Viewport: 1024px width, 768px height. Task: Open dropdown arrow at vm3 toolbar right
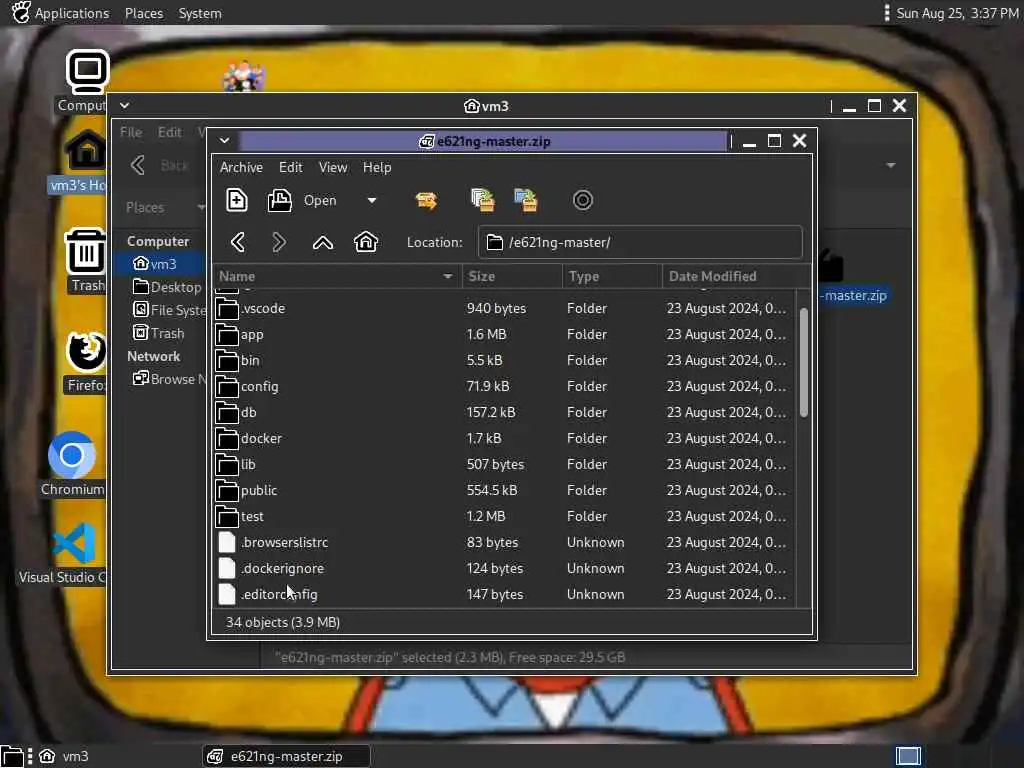coord(891,165)
